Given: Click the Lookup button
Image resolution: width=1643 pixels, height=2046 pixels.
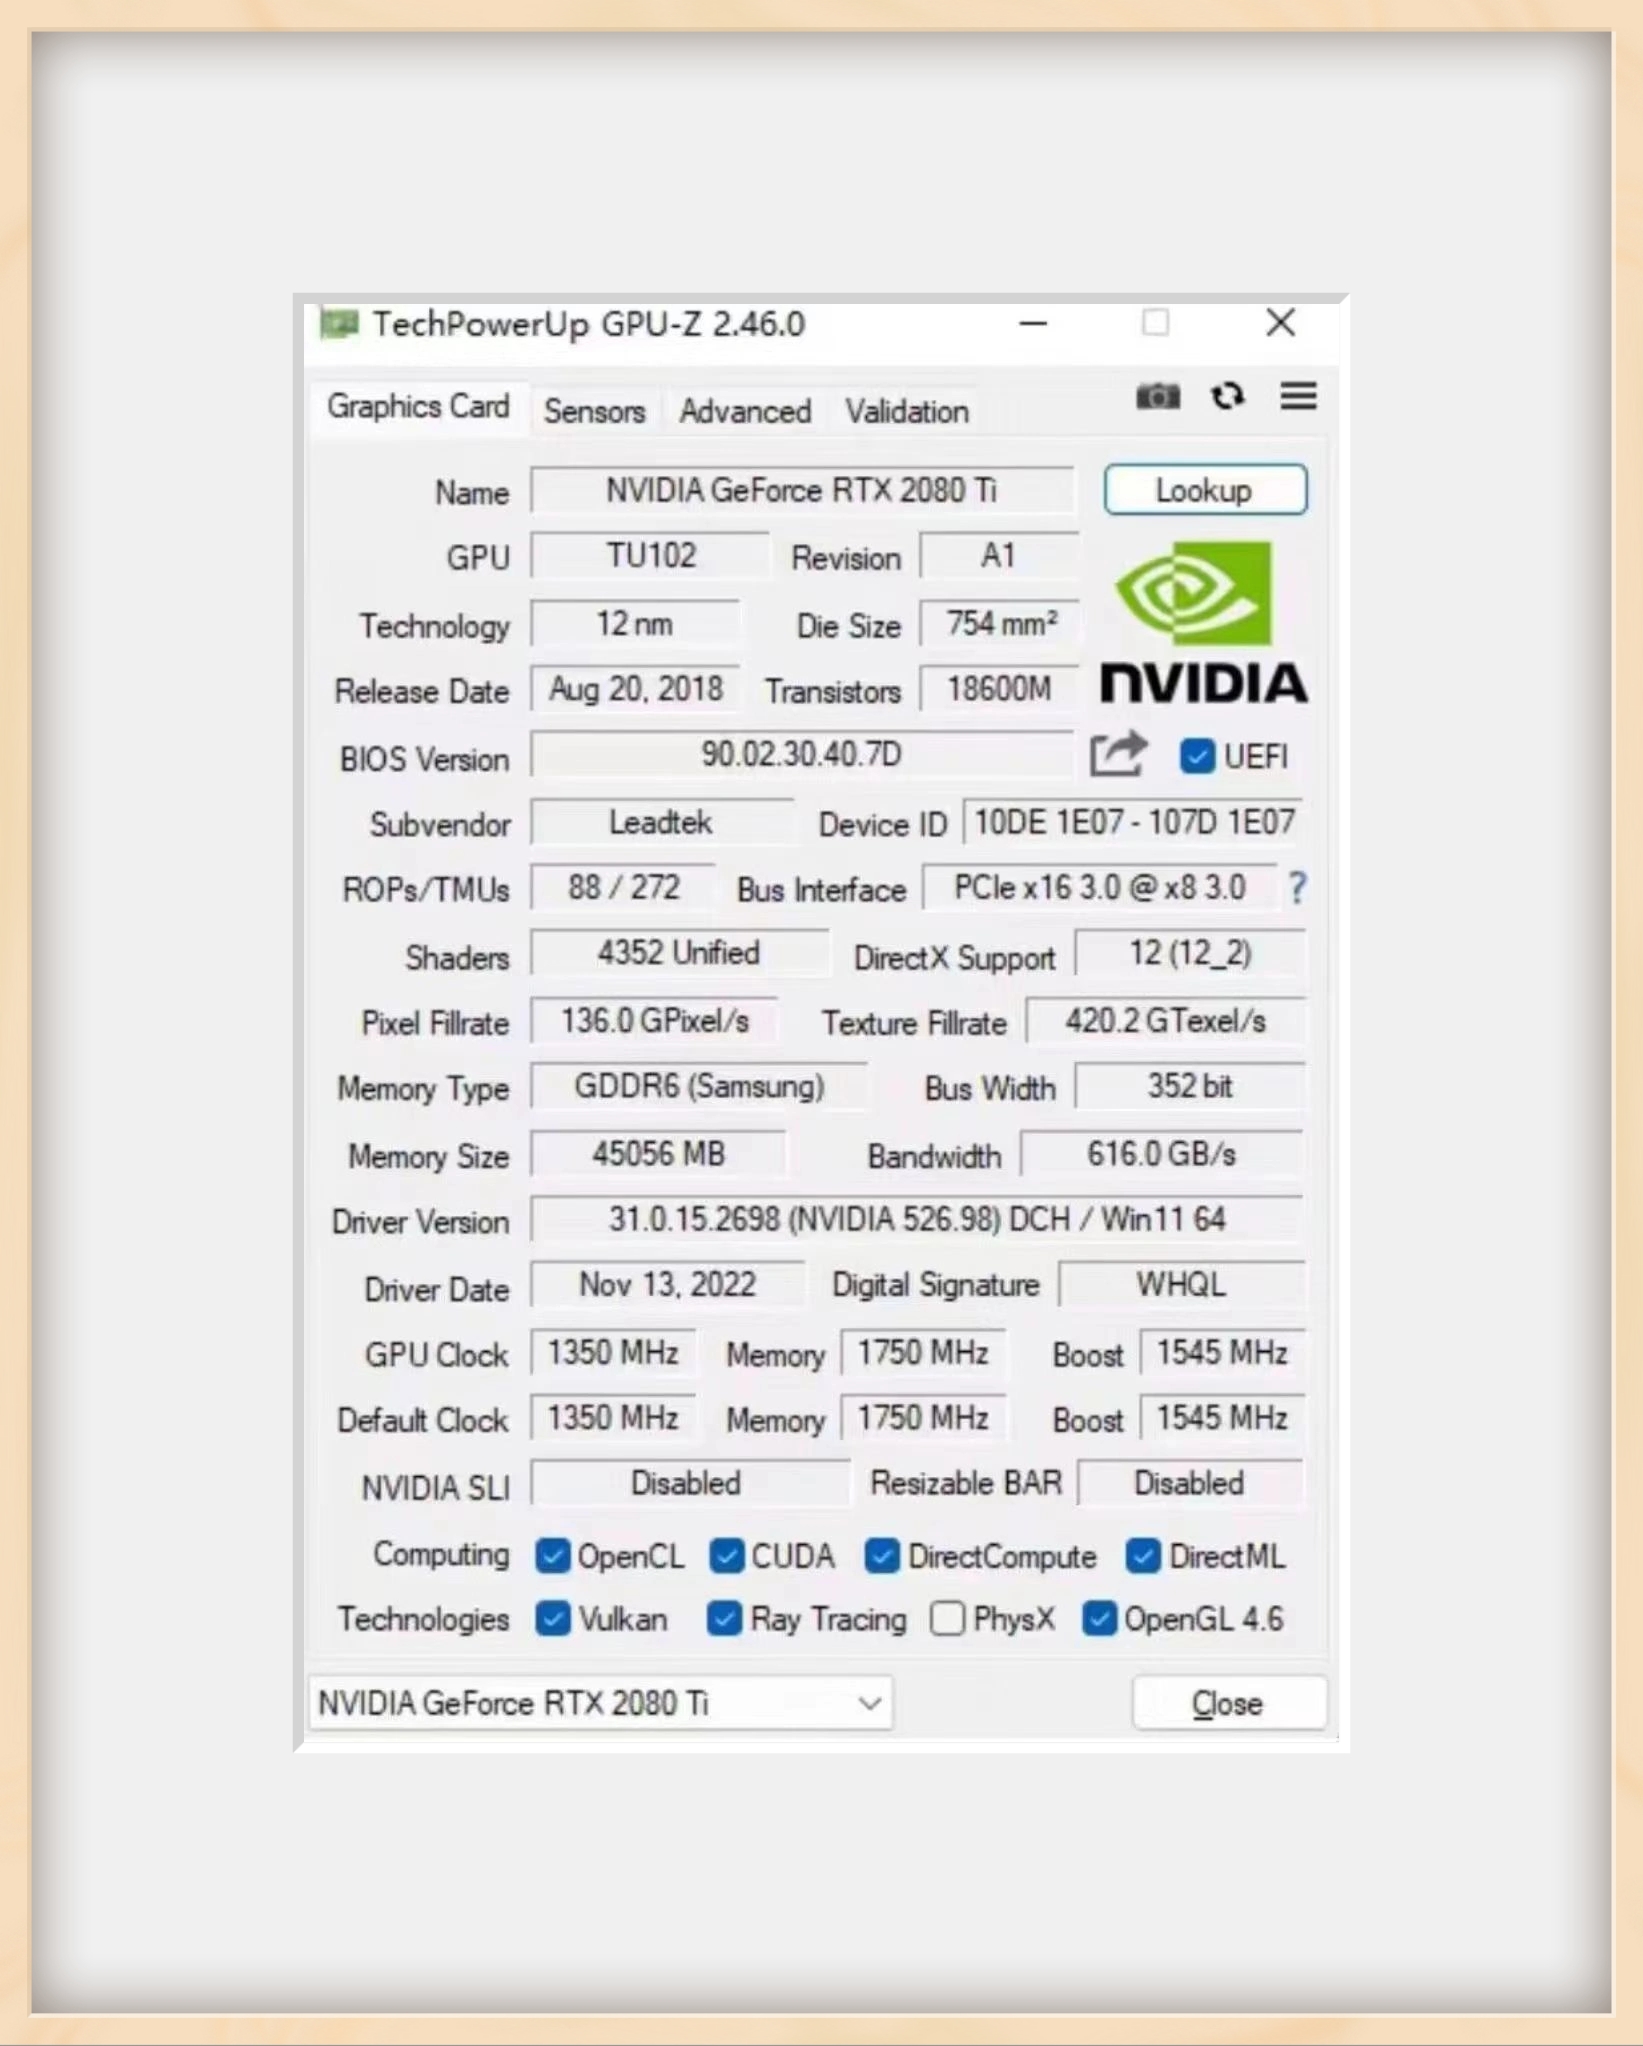Looking at the screenshot, I should 1204,490.
